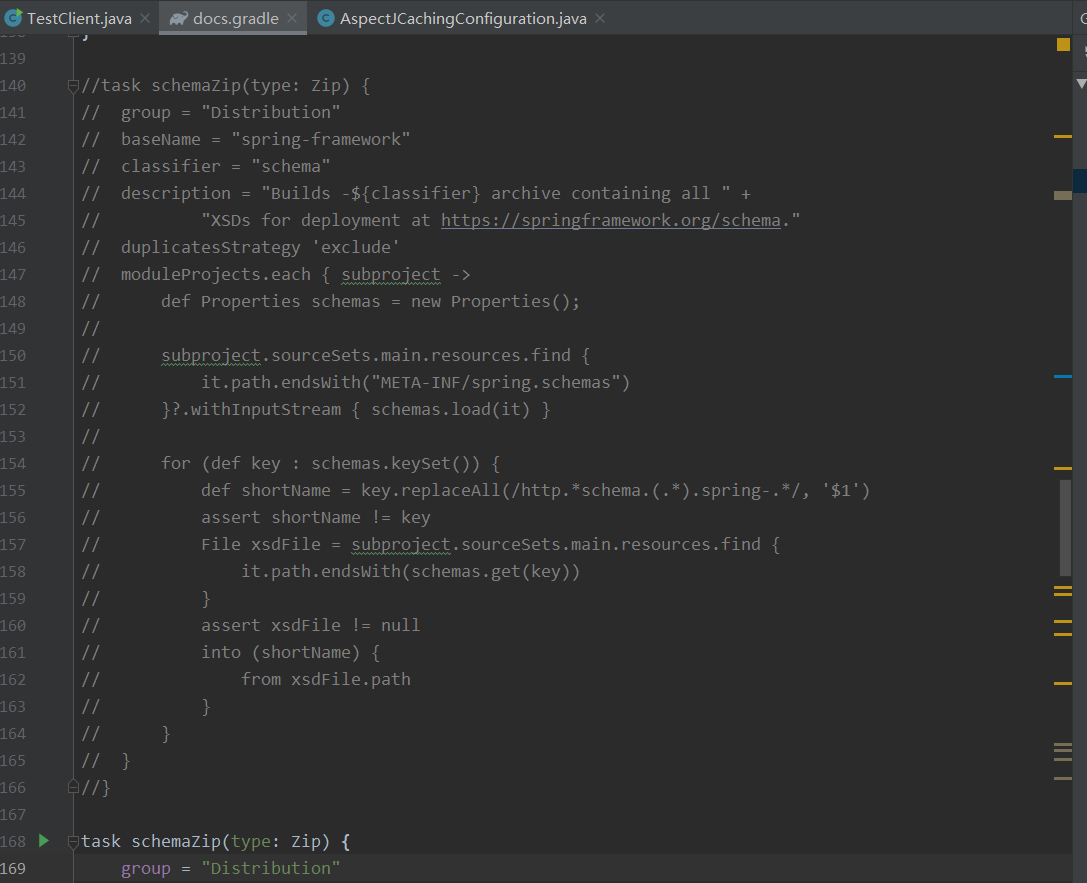The width and height of the screenshot is (1087, 883).
Task: Click the yellow inspection status indicator
Action: (1063, 45)
